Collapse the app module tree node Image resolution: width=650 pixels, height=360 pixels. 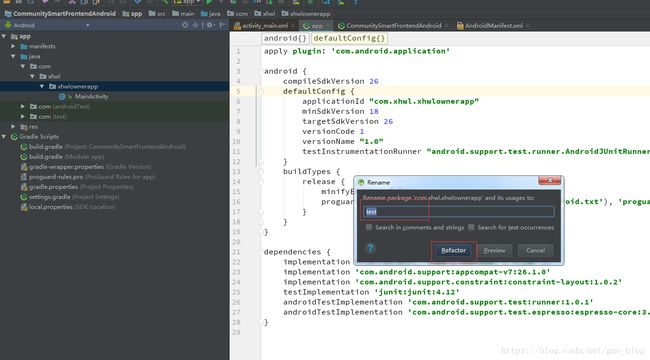click(x=4, y=36)
